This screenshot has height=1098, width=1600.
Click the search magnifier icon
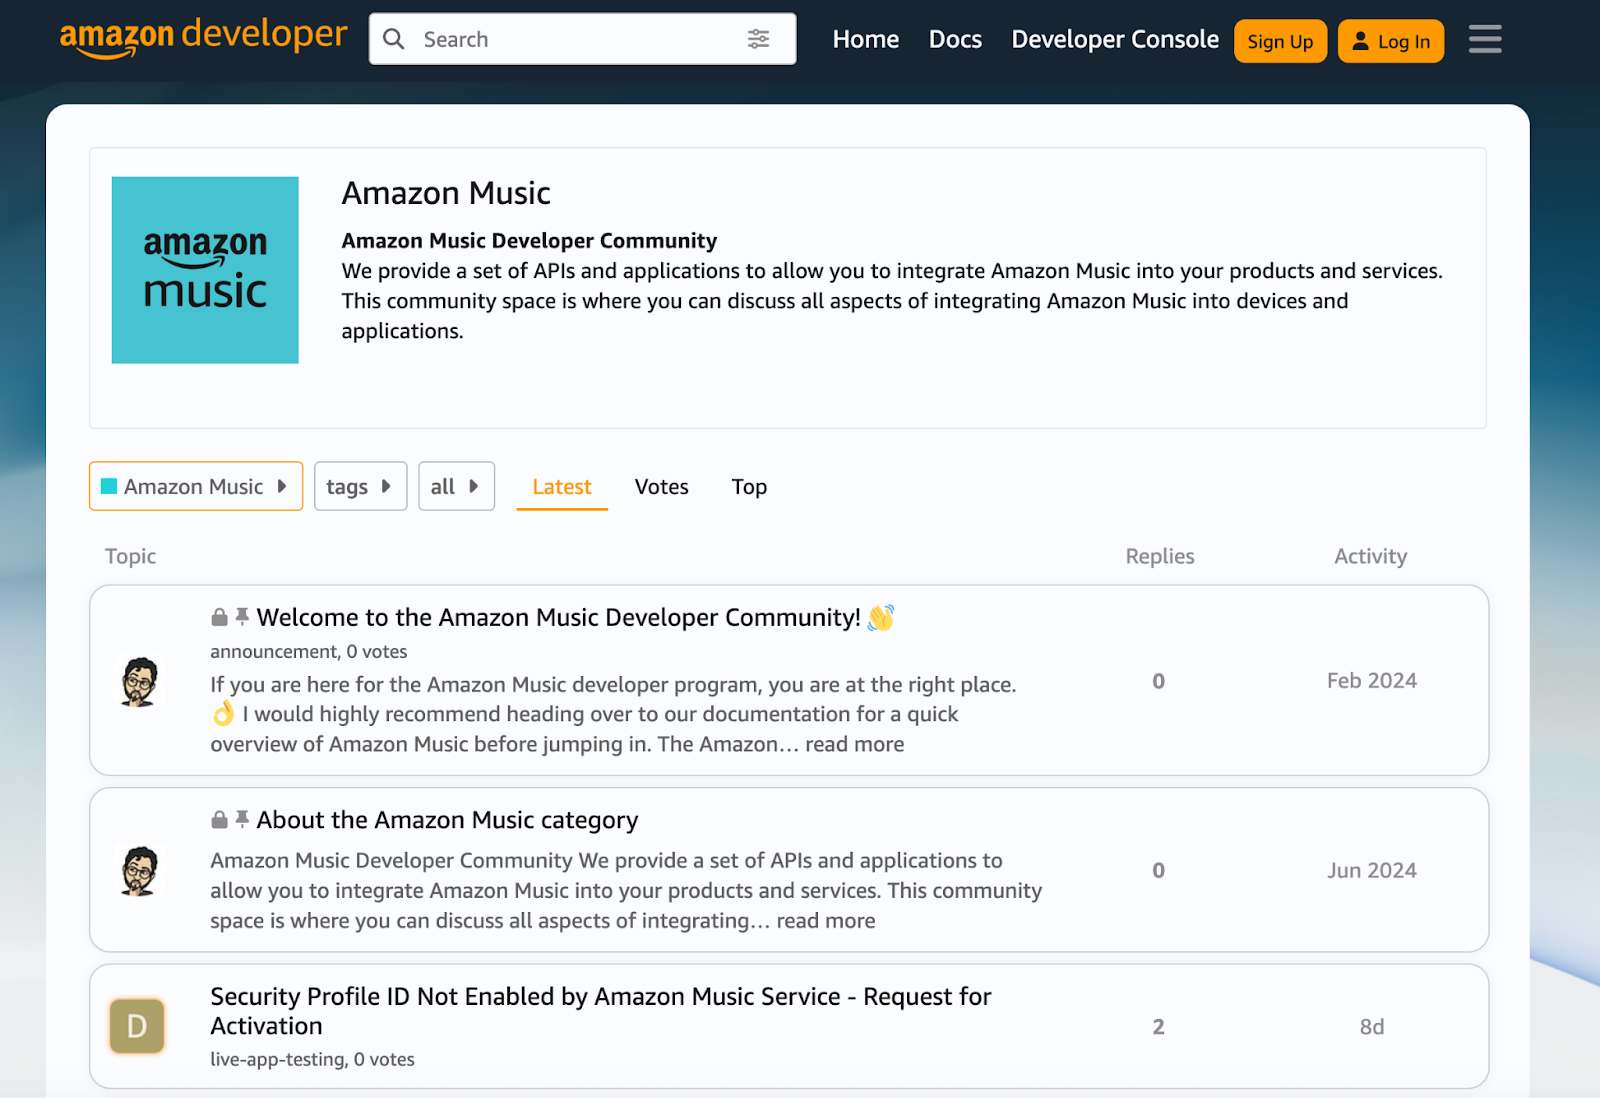point(394,38)
